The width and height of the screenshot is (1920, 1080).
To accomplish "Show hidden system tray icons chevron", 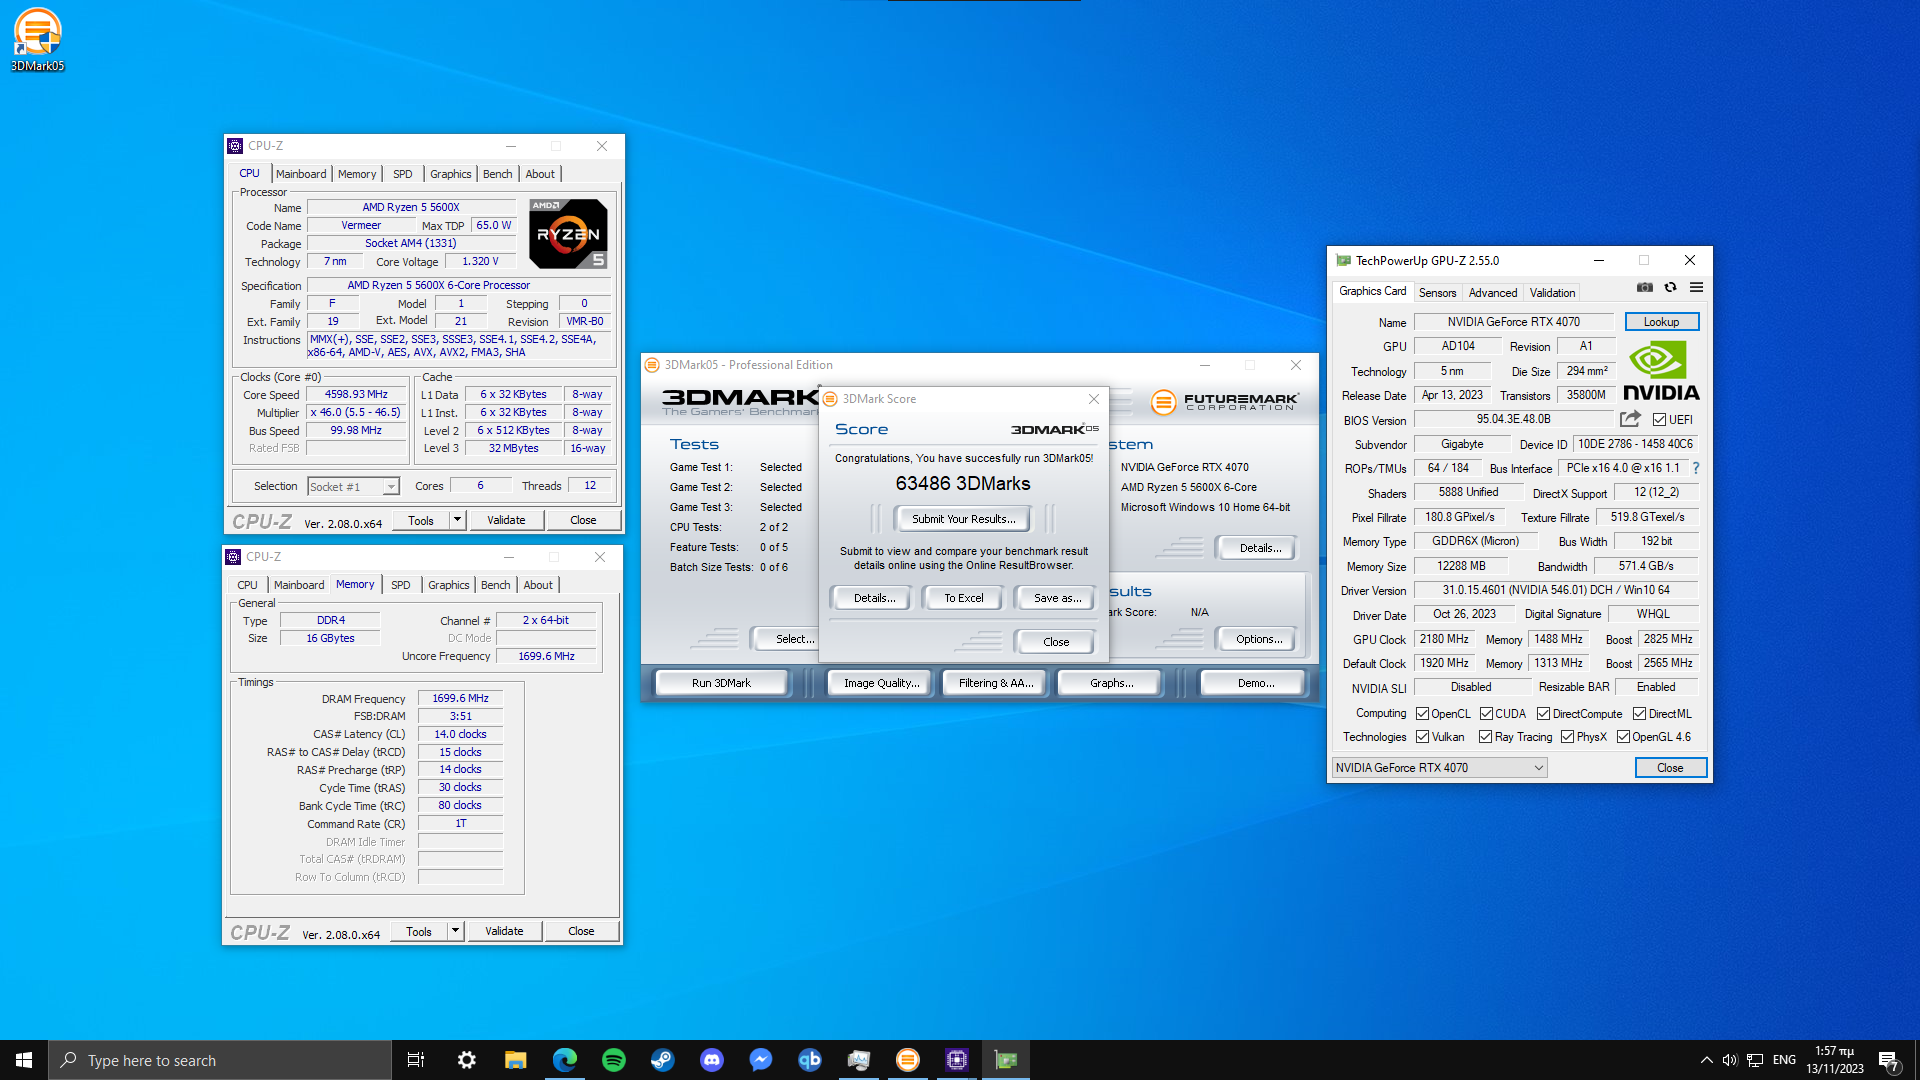I will (1706, 1060).
